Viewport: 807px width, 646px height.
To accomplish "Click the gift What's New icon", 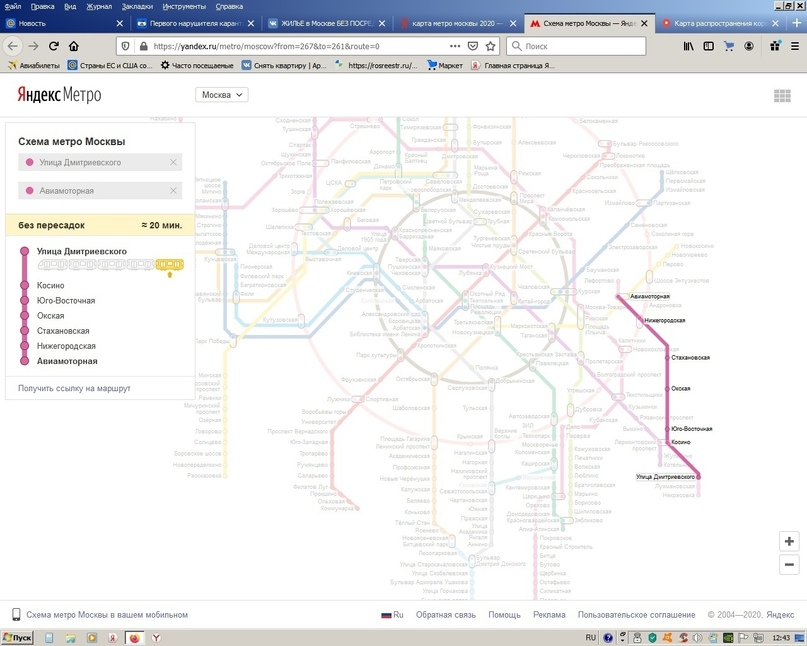I will (776, 46).
